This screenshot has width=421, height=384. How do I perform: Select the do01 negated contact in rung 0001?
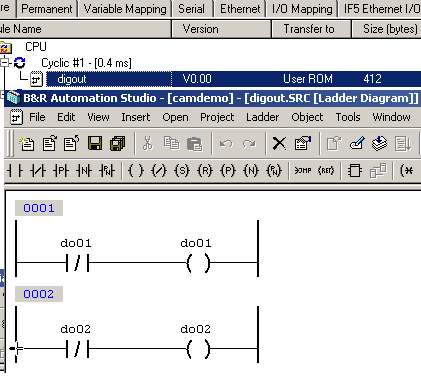click(78, 263)
